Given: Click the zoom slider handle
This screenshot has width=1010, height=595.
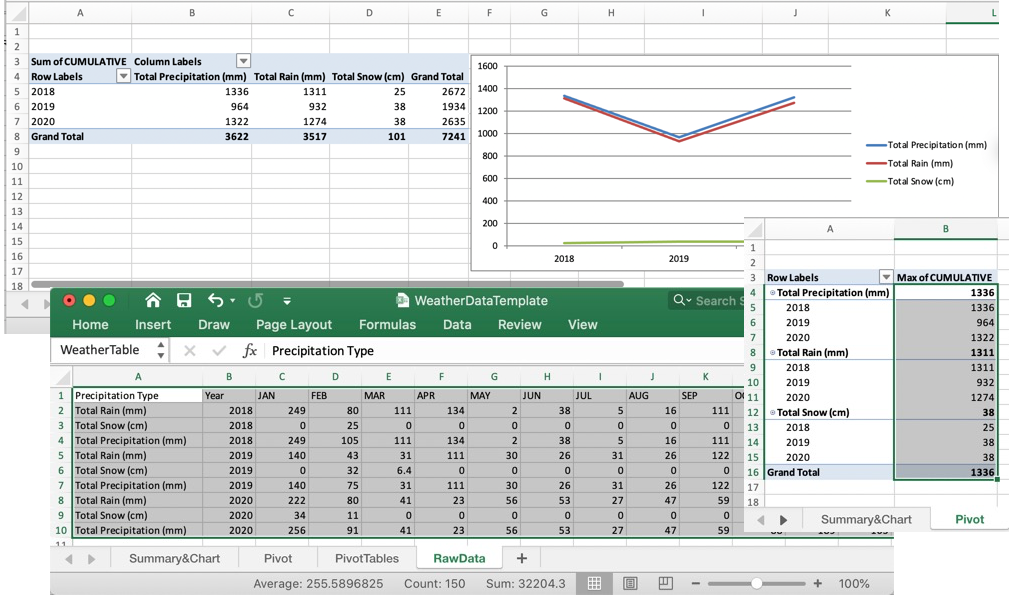Looking at the screenshot, I should click(x=757, y=583).
